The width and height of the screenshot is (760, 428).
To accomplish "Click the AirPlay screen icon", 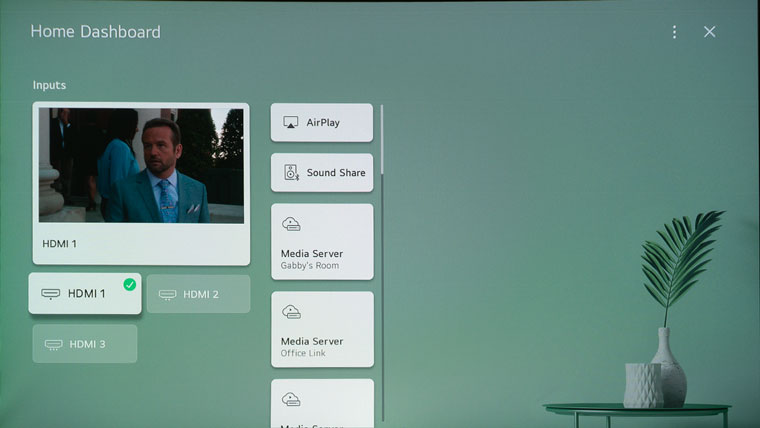I will 291,123.
